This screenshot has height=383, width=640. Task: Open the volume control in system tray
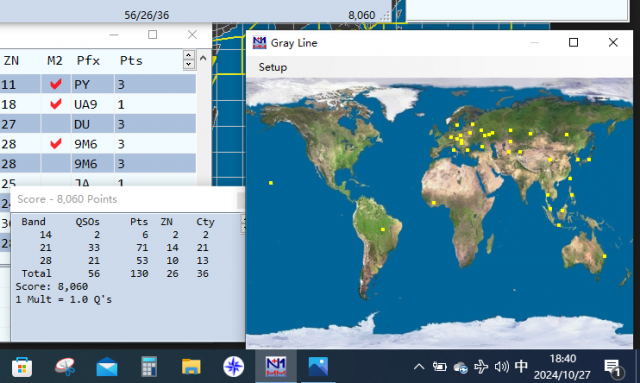tap(501, 367)
